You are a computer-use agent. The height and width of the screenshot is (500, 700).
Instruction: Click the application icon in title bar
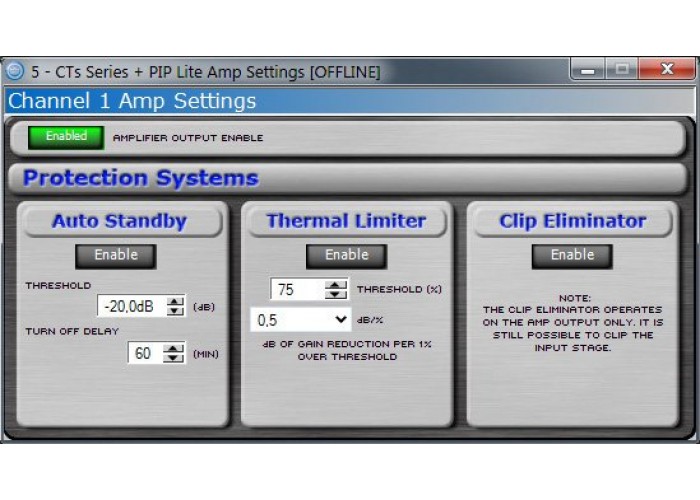tap(15, 71)
